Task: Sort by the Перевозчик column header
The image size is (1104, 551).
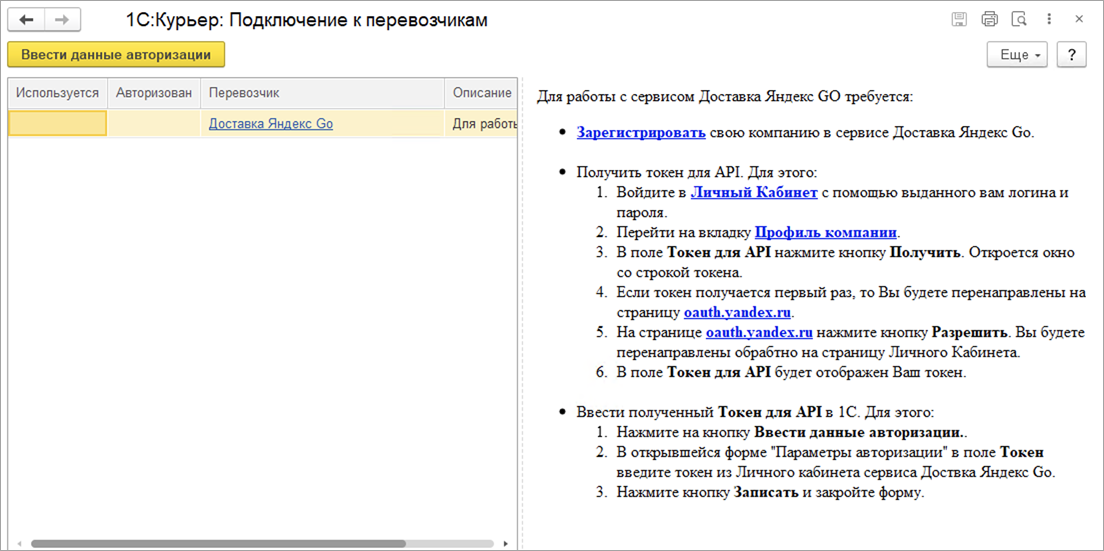Action: tap(322, 93)
